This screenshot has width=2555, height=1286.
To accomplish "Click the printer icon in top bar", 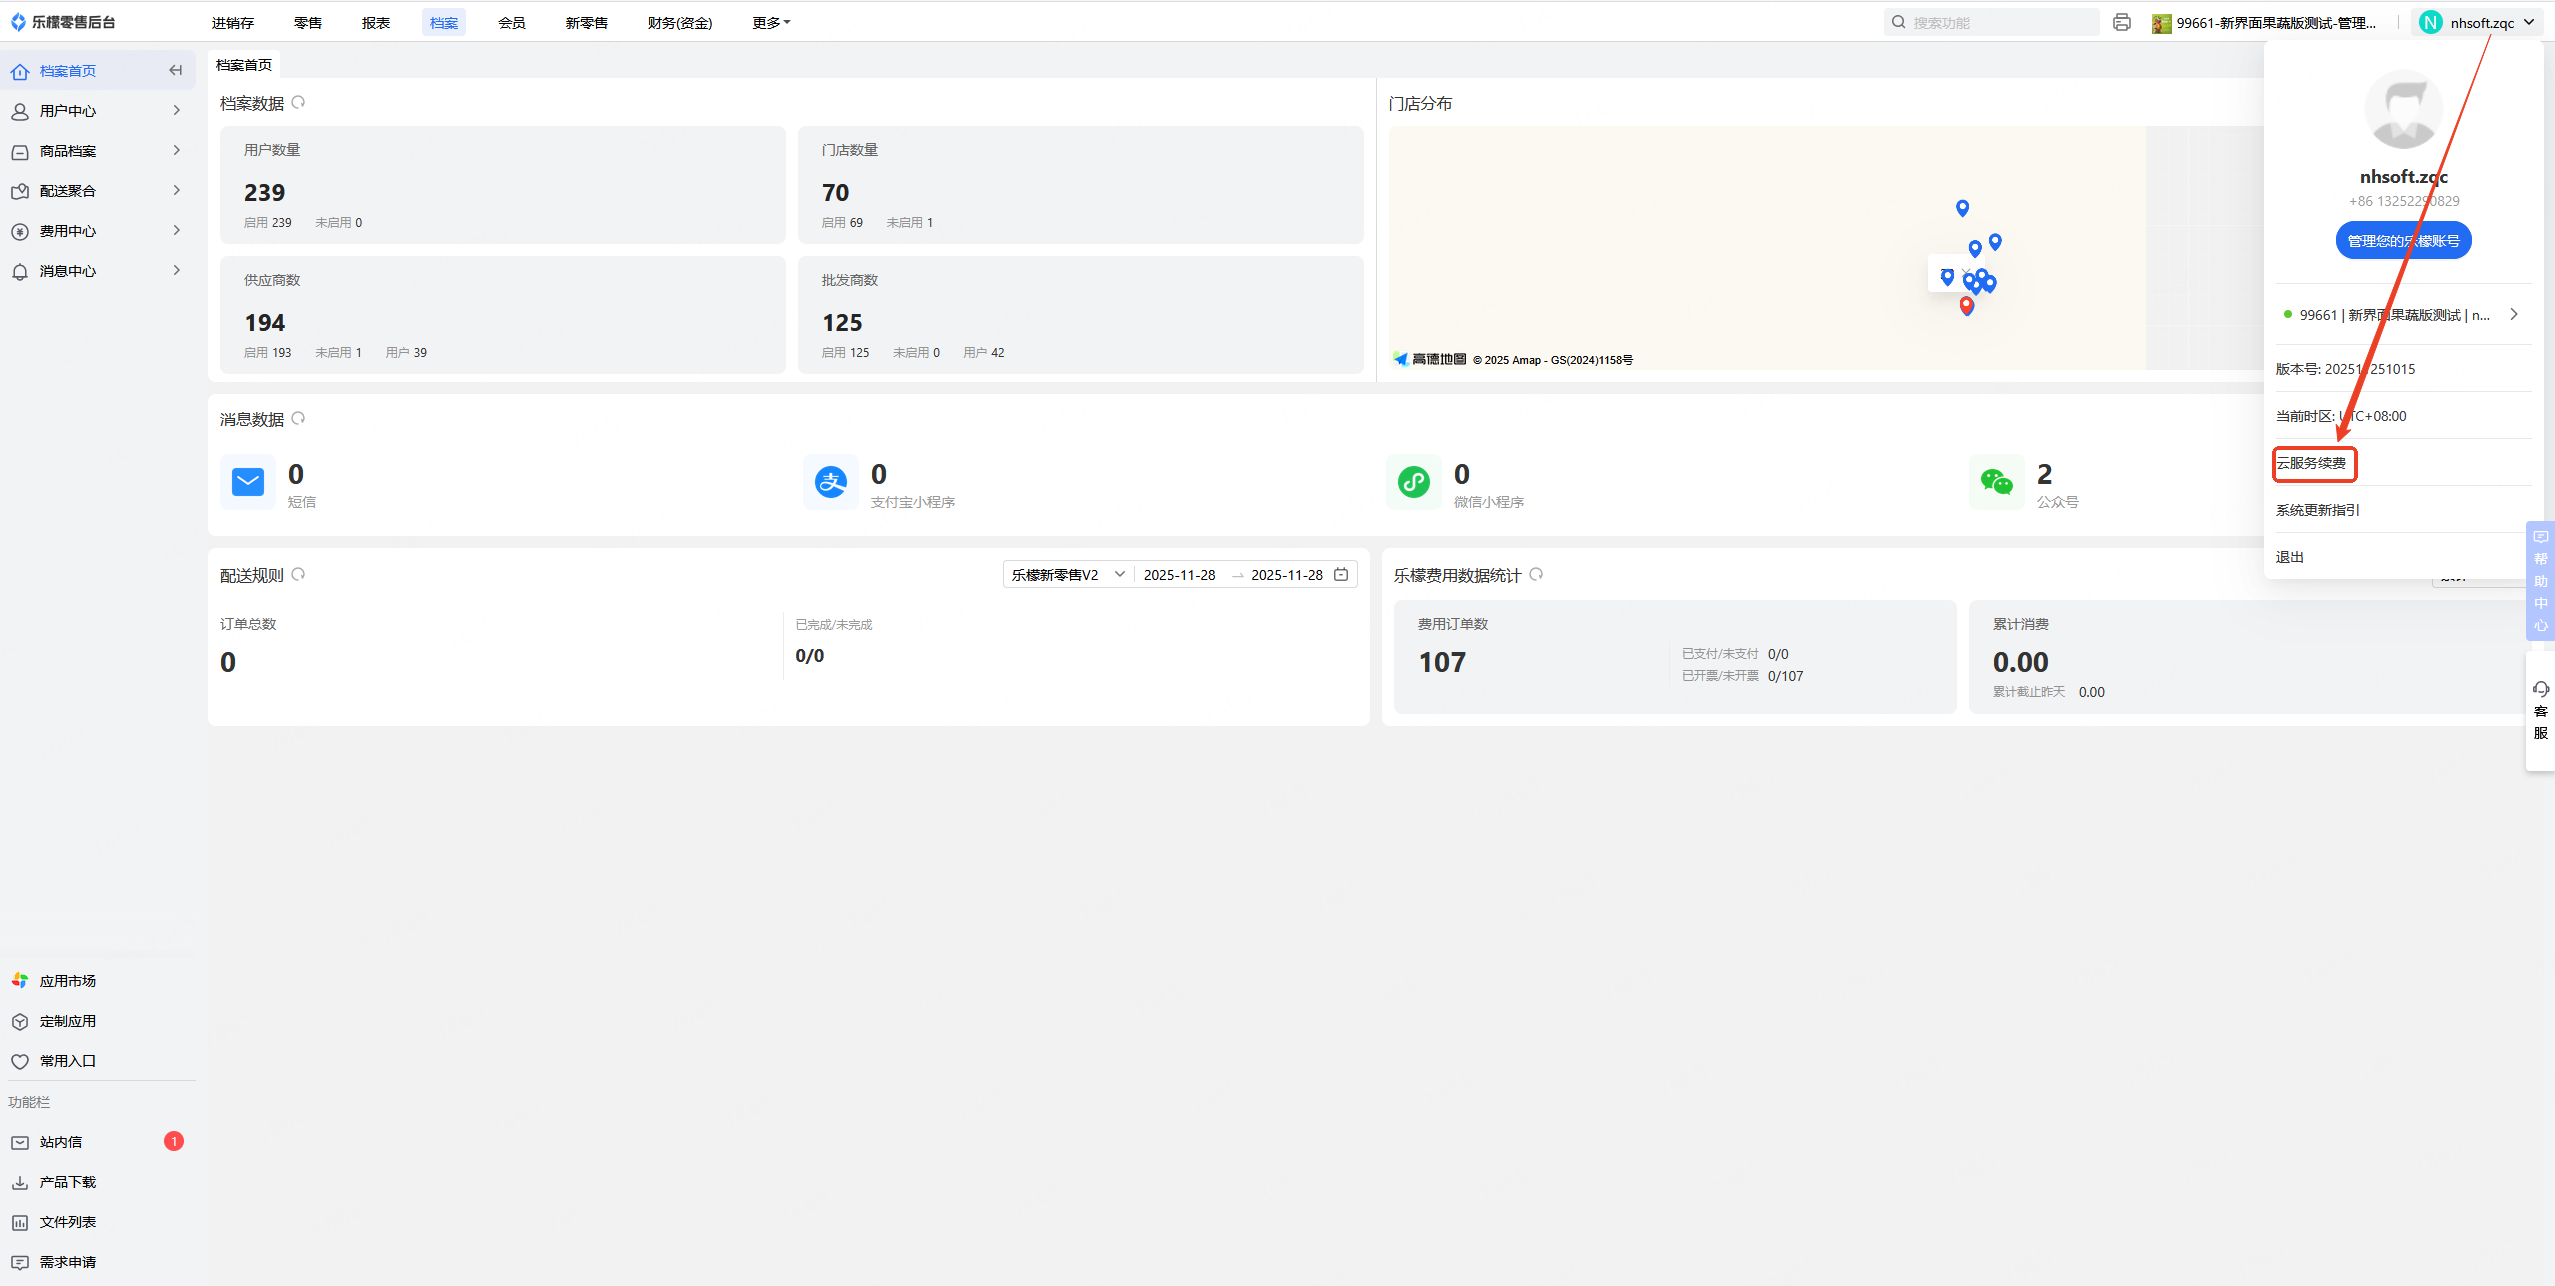I will click(x=2121, y=22).
